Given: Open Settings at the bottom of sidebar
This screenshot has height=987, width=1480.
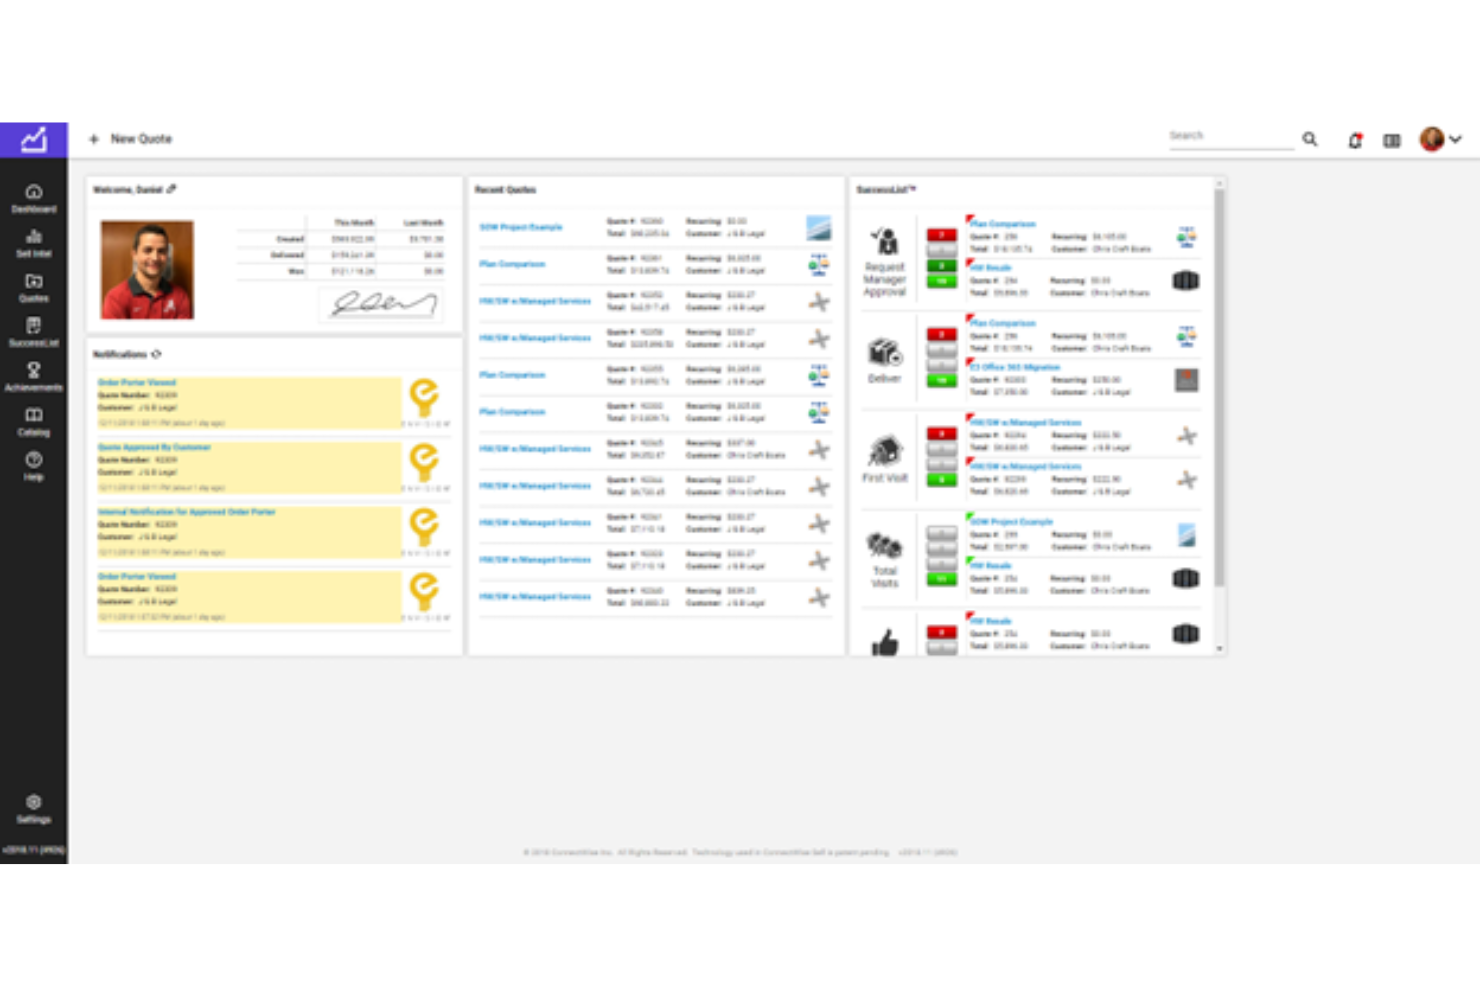Looking at the screenshot, I should pos(34,808).
